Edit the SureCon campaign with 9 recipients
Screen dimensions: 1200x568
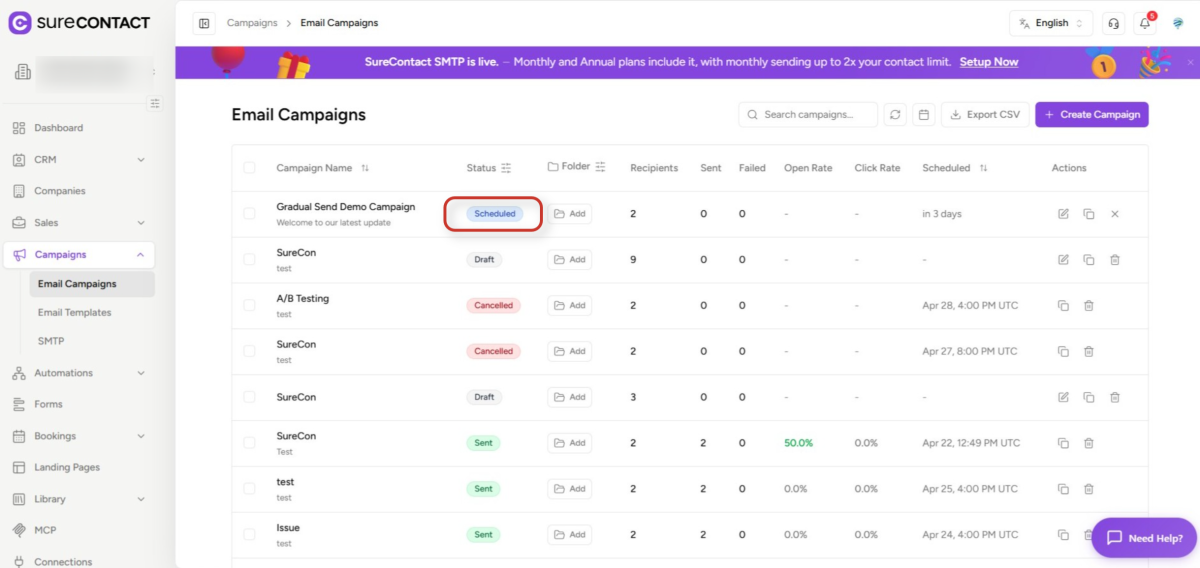click(x=1063, y=260)
